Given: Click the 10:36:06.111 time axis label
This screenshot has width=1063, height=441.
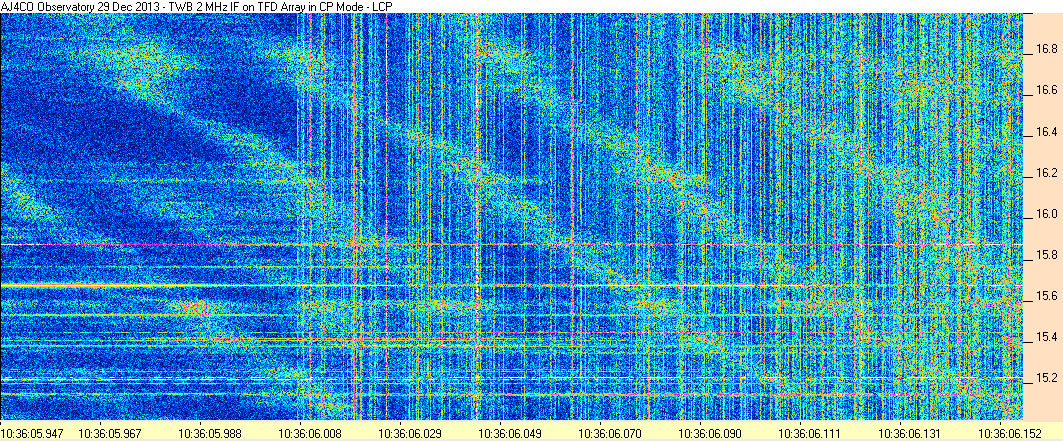Looking at the screenshot, I should [808, 432].
